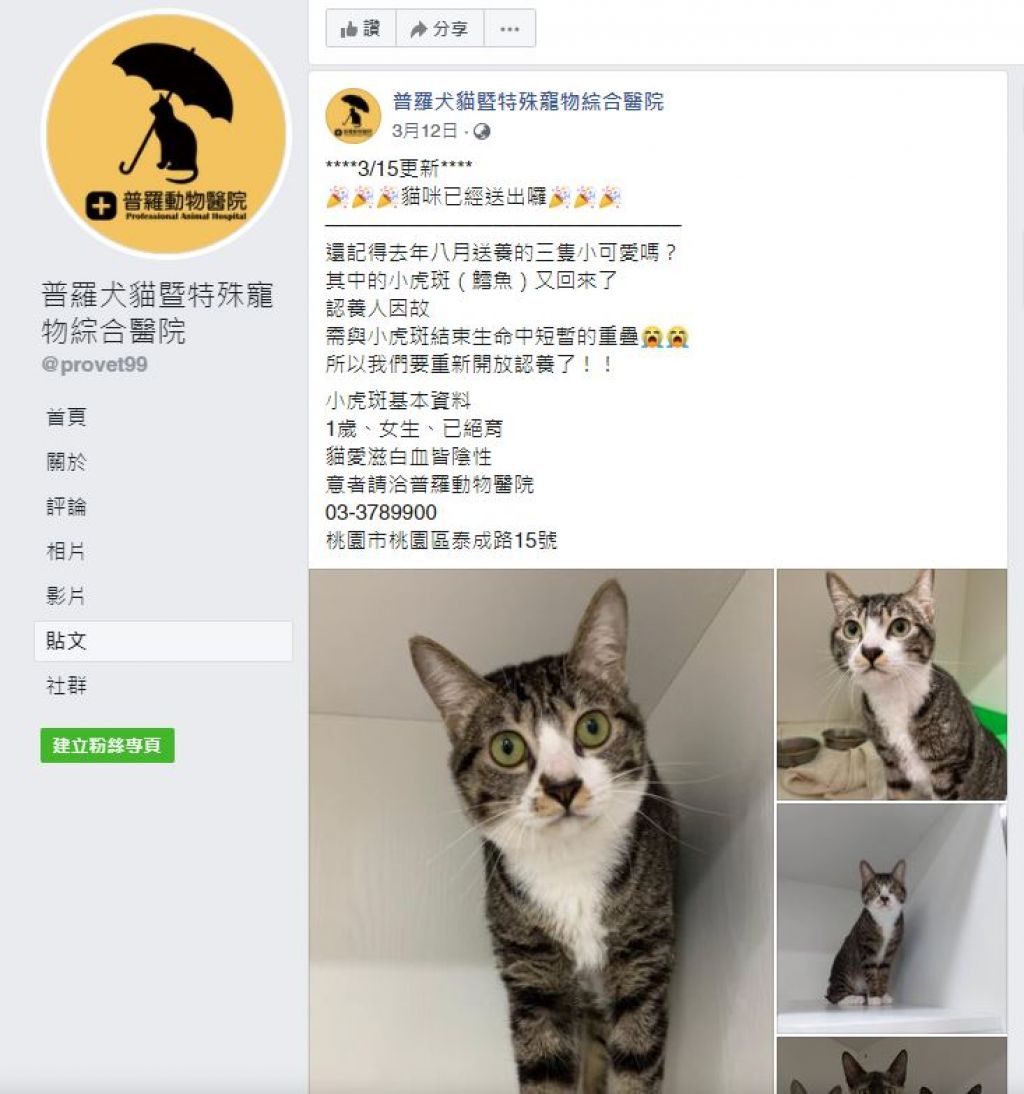Screen dimensions: 1024x1094
Task: Open the 3月12日 post timestamp
Action: pyautogui.click(x=425, y=131)
